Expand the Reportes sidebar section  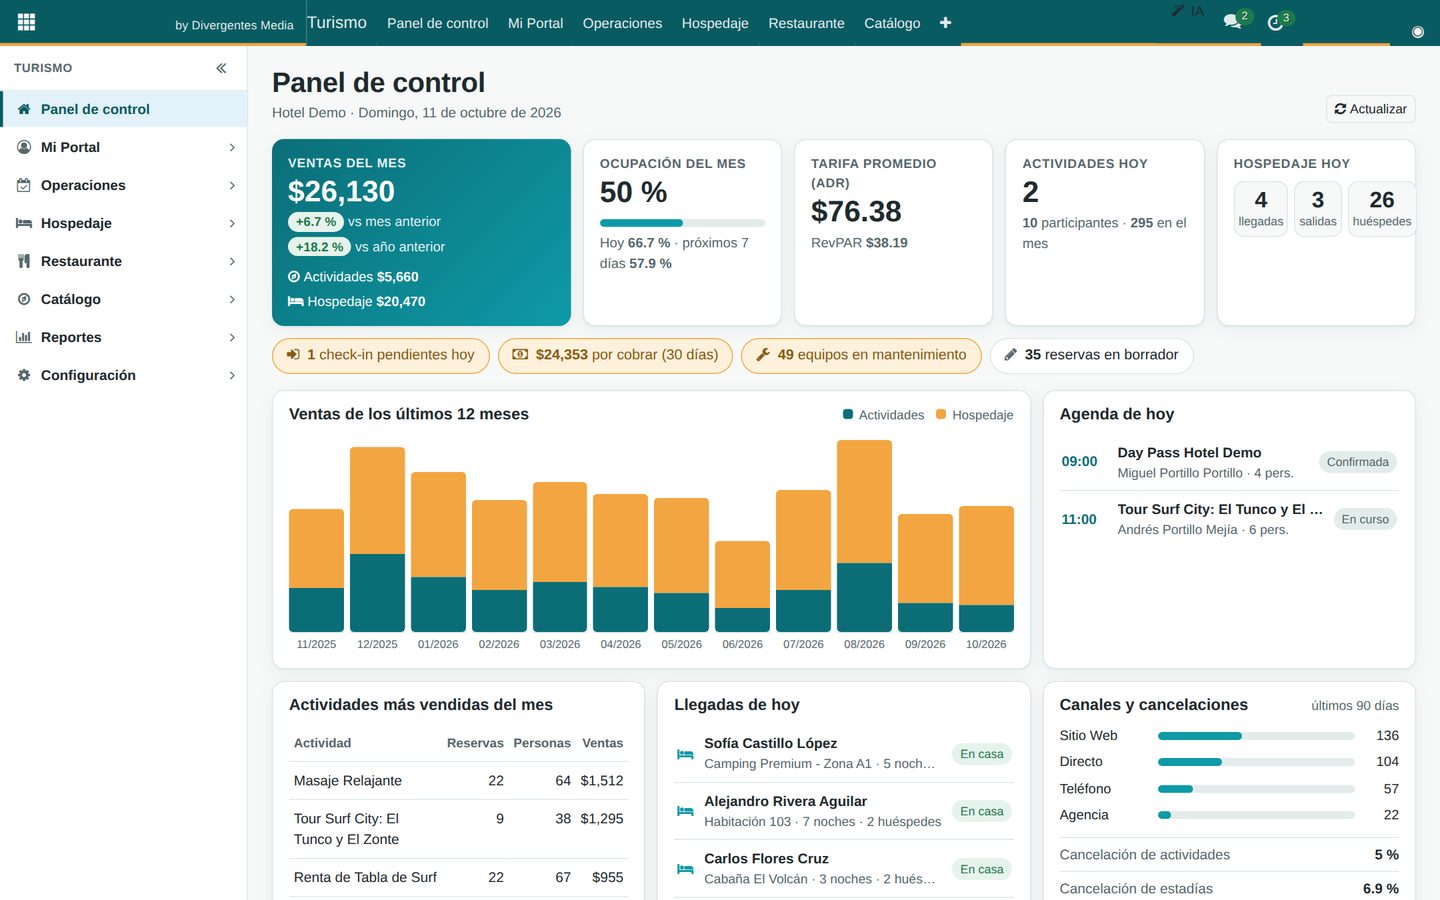click(232, 337)
